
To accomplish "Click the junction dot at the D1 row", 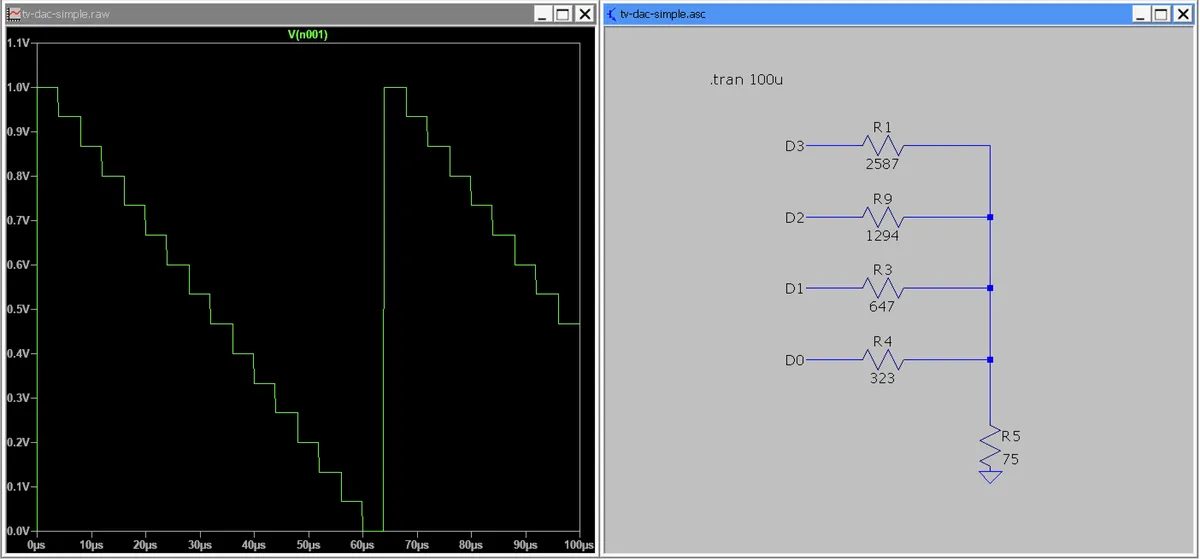I will tap(990, 288).
